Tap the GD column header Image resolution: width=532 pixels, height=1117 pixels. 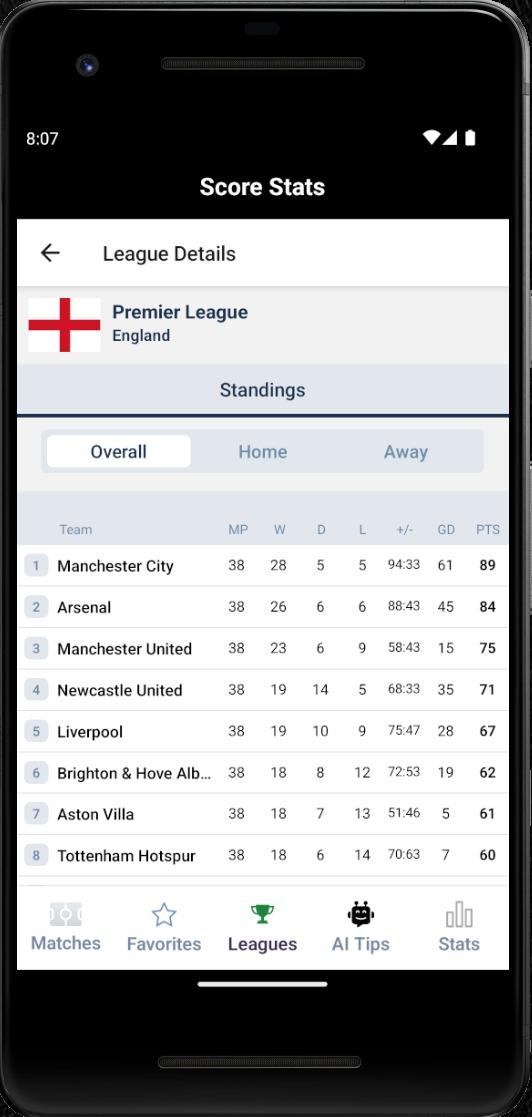coord(446,529)
